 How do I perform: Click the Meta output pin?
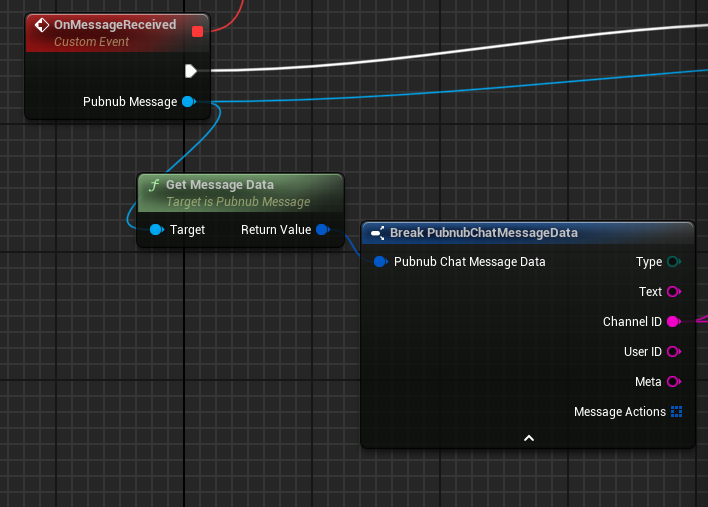pos(673,382)
